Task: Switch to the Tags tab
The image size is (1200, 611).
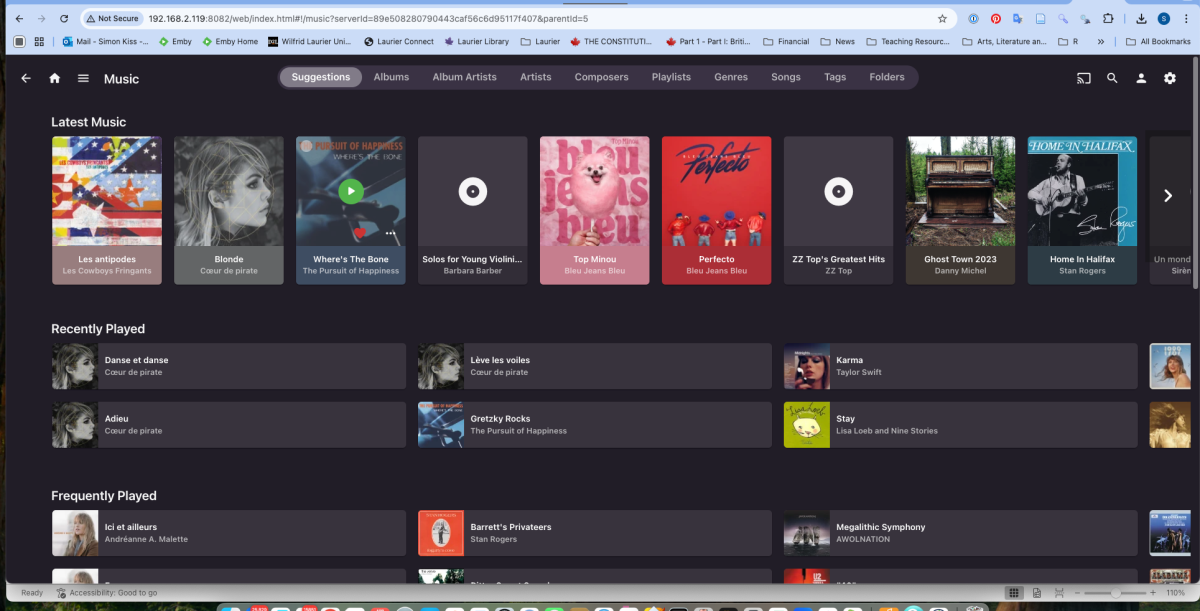Action: (x=835, y=77)
